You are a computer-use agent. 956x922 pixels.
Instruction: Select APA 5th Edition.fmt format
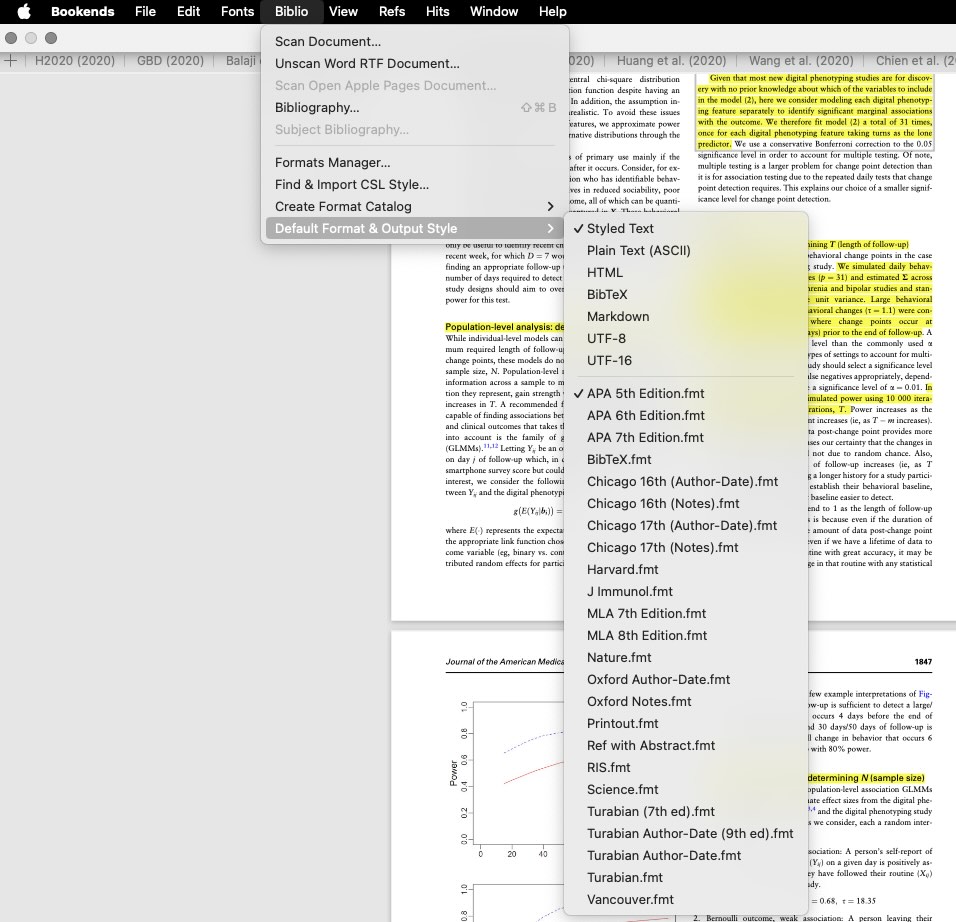tap(686, 393)
